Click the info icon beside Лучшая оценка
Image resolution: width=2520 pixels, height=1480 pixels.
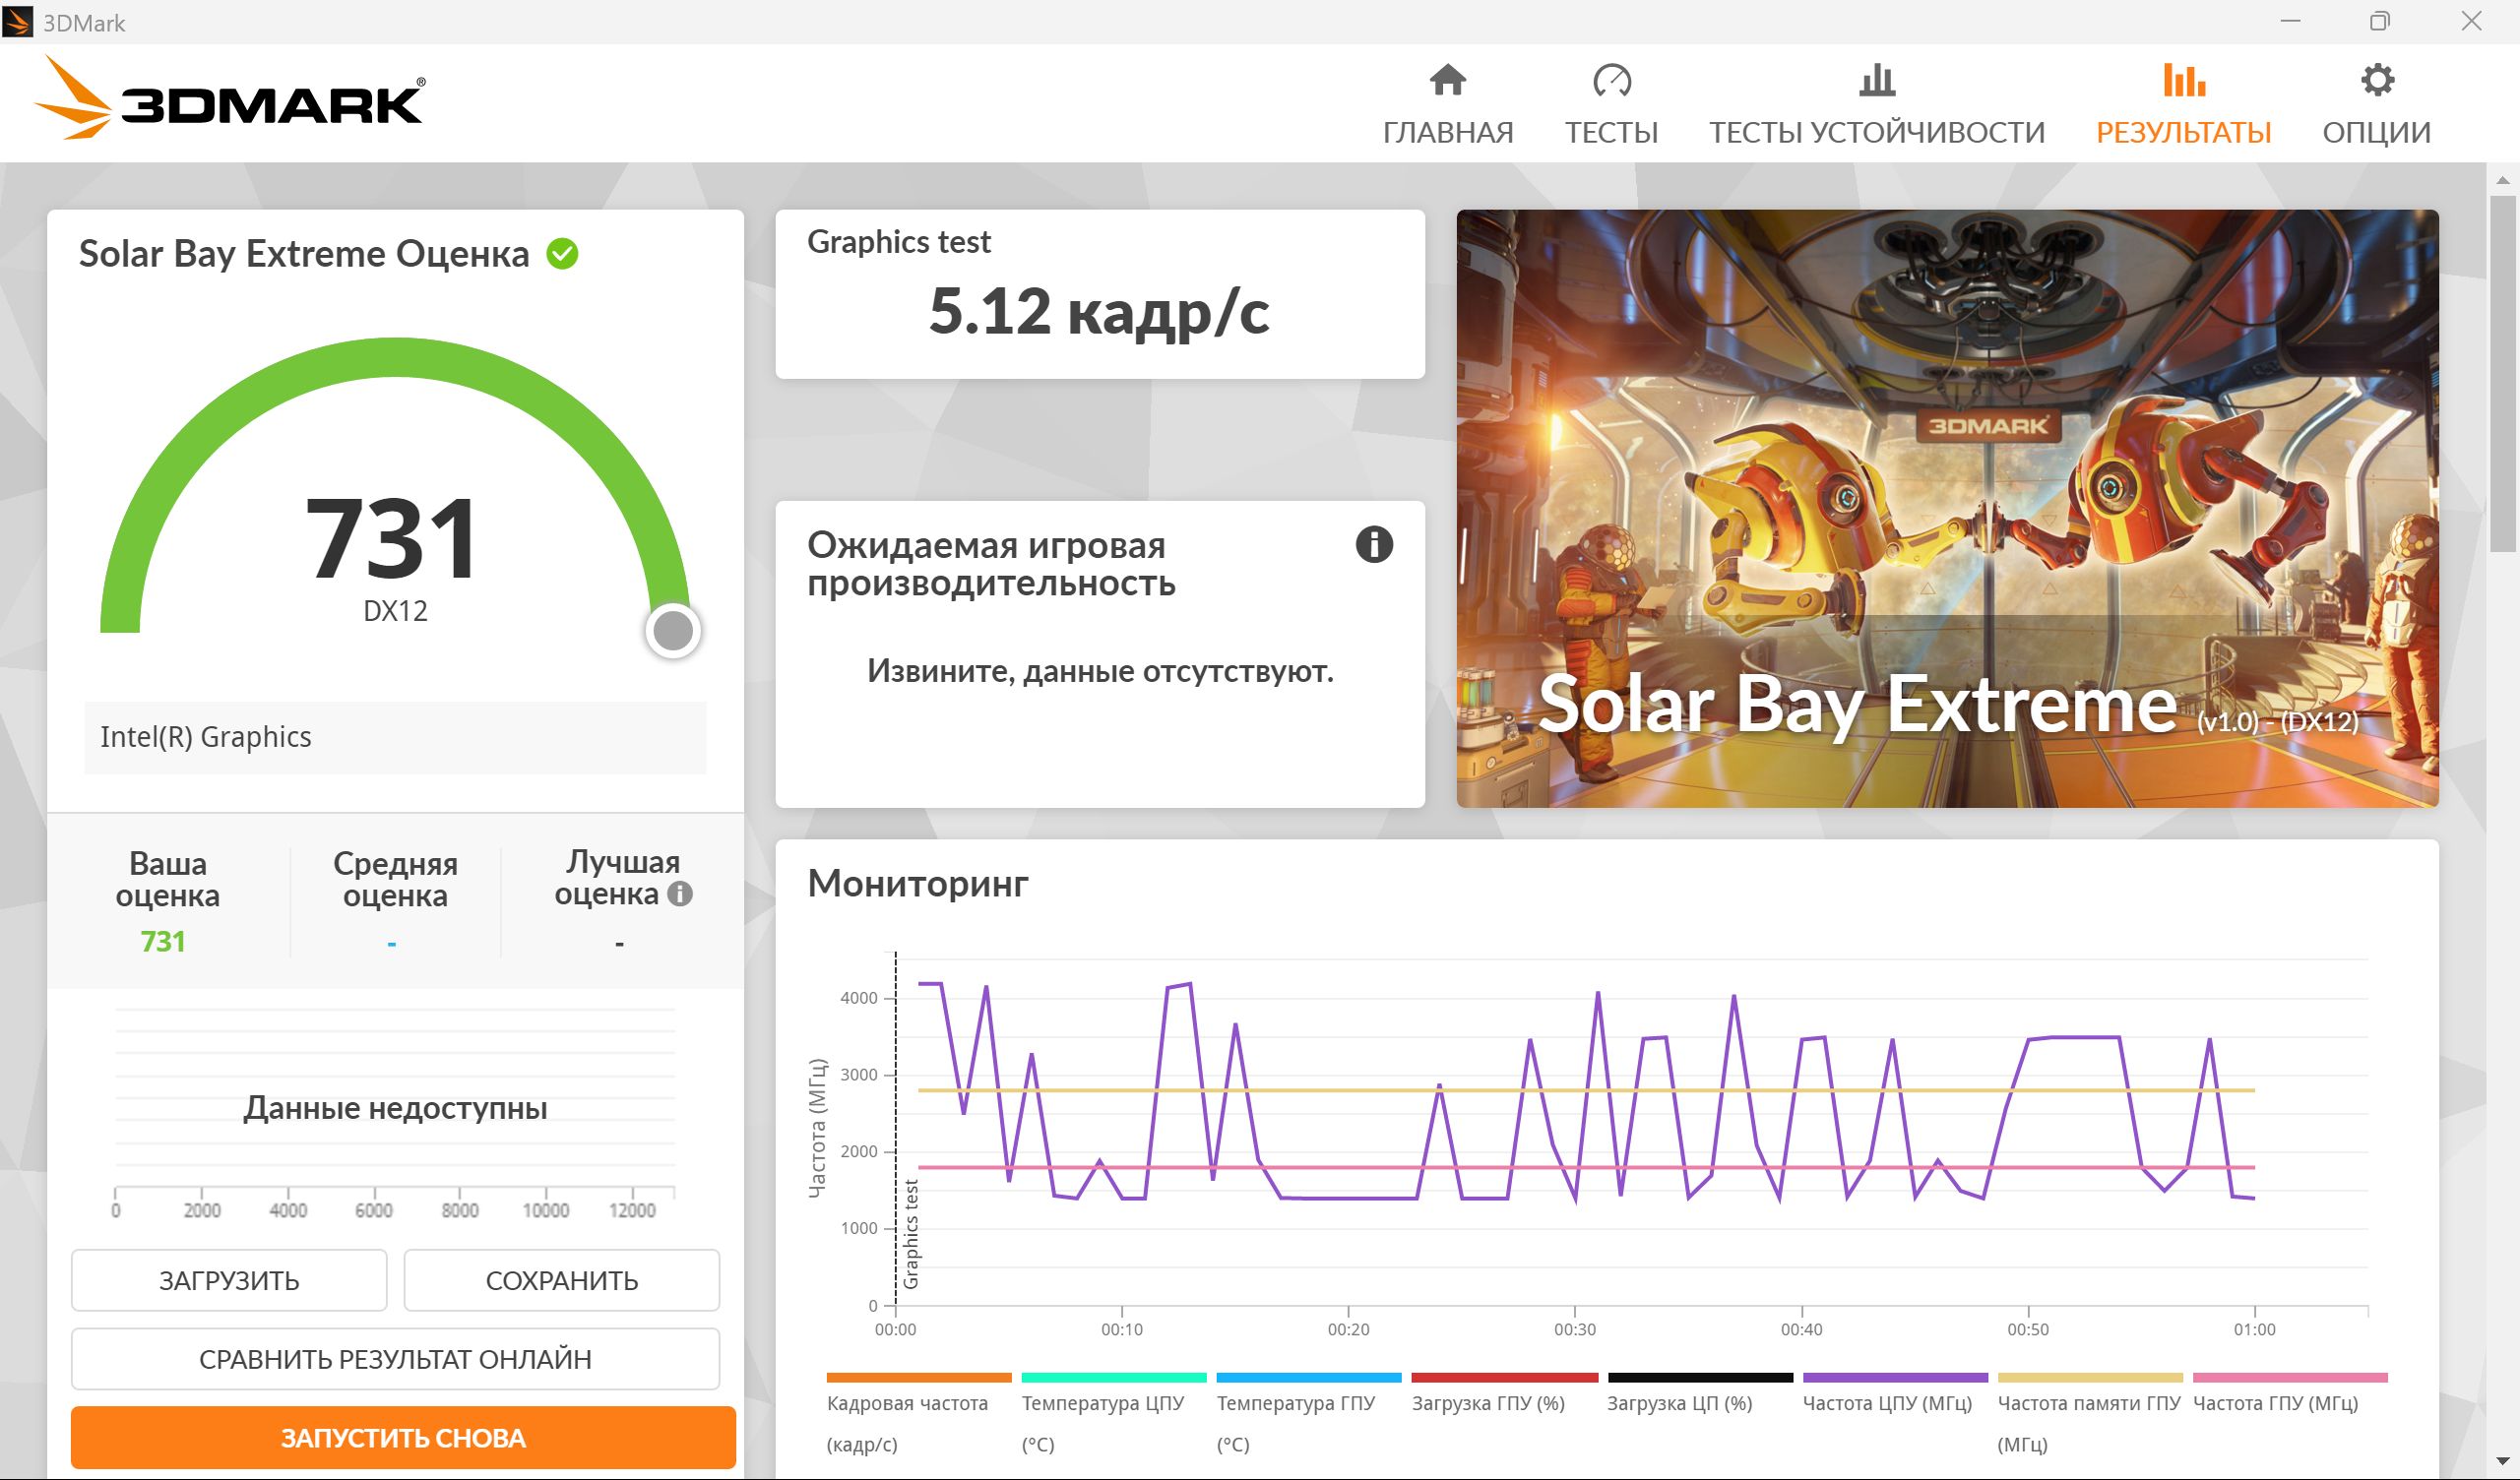click(680, 894)
